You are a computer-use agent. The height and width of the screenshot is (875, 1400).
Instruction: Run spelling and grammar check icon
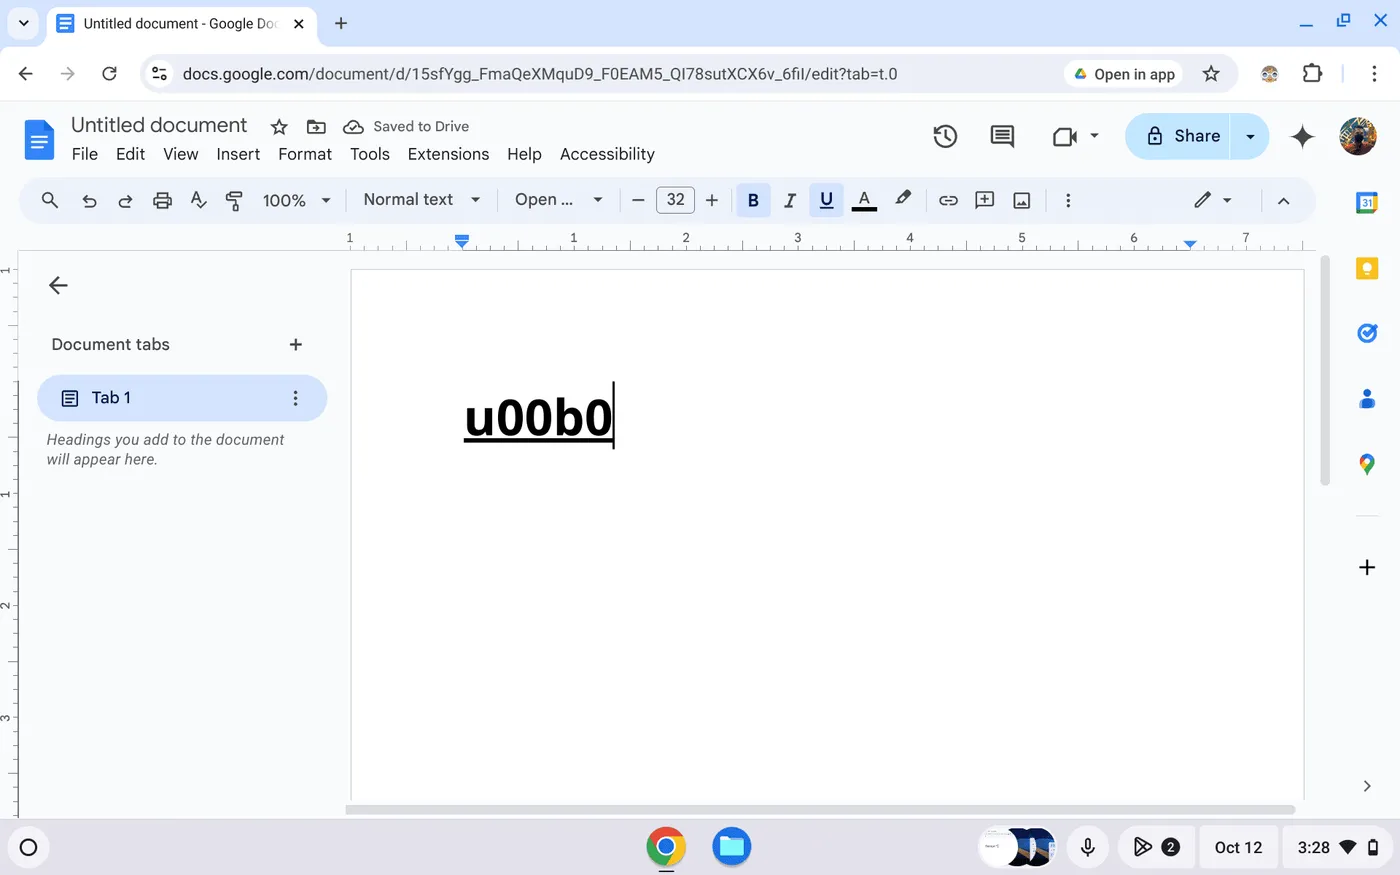pos(198,200)
